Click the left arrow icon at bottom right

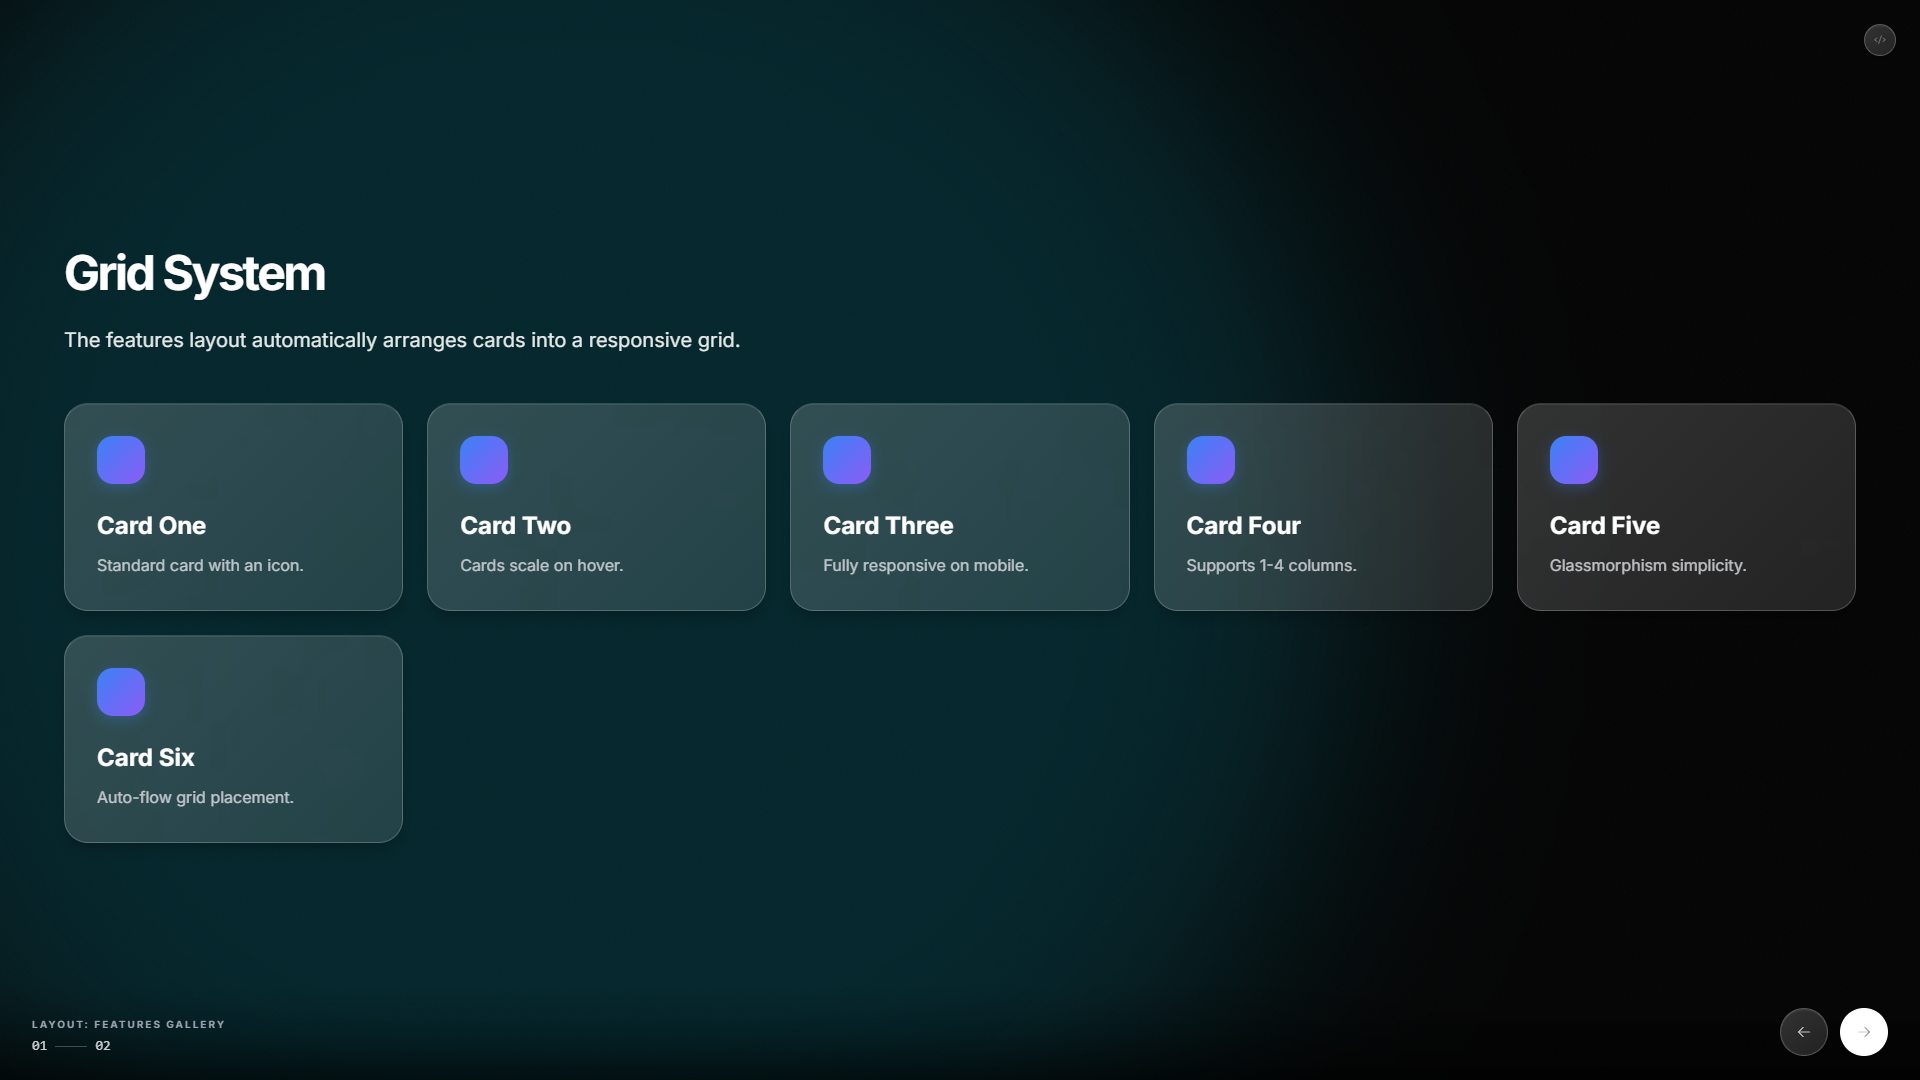(x=1803, y=1031)
